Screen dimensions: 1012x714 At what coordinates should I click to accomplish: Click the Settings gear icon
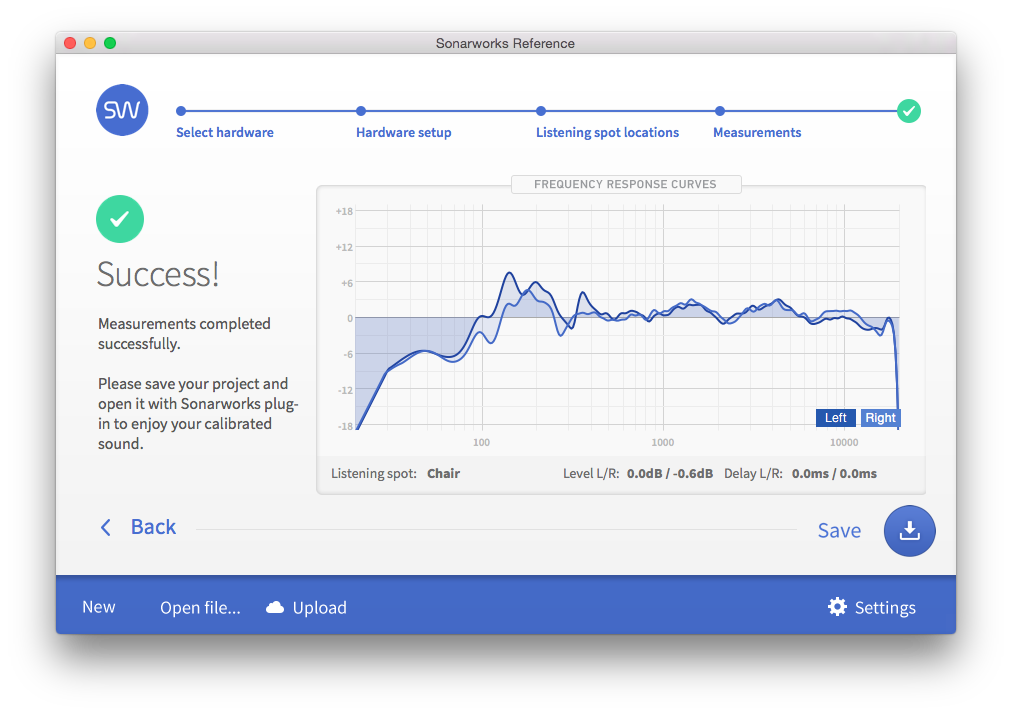837,607
